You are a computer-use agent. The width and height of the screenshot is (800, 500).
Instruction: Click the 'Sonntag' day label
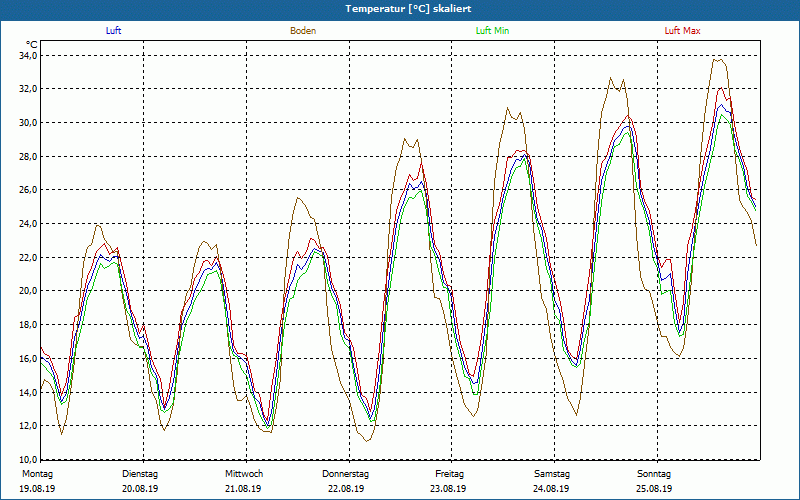click(x=654, y=474)
